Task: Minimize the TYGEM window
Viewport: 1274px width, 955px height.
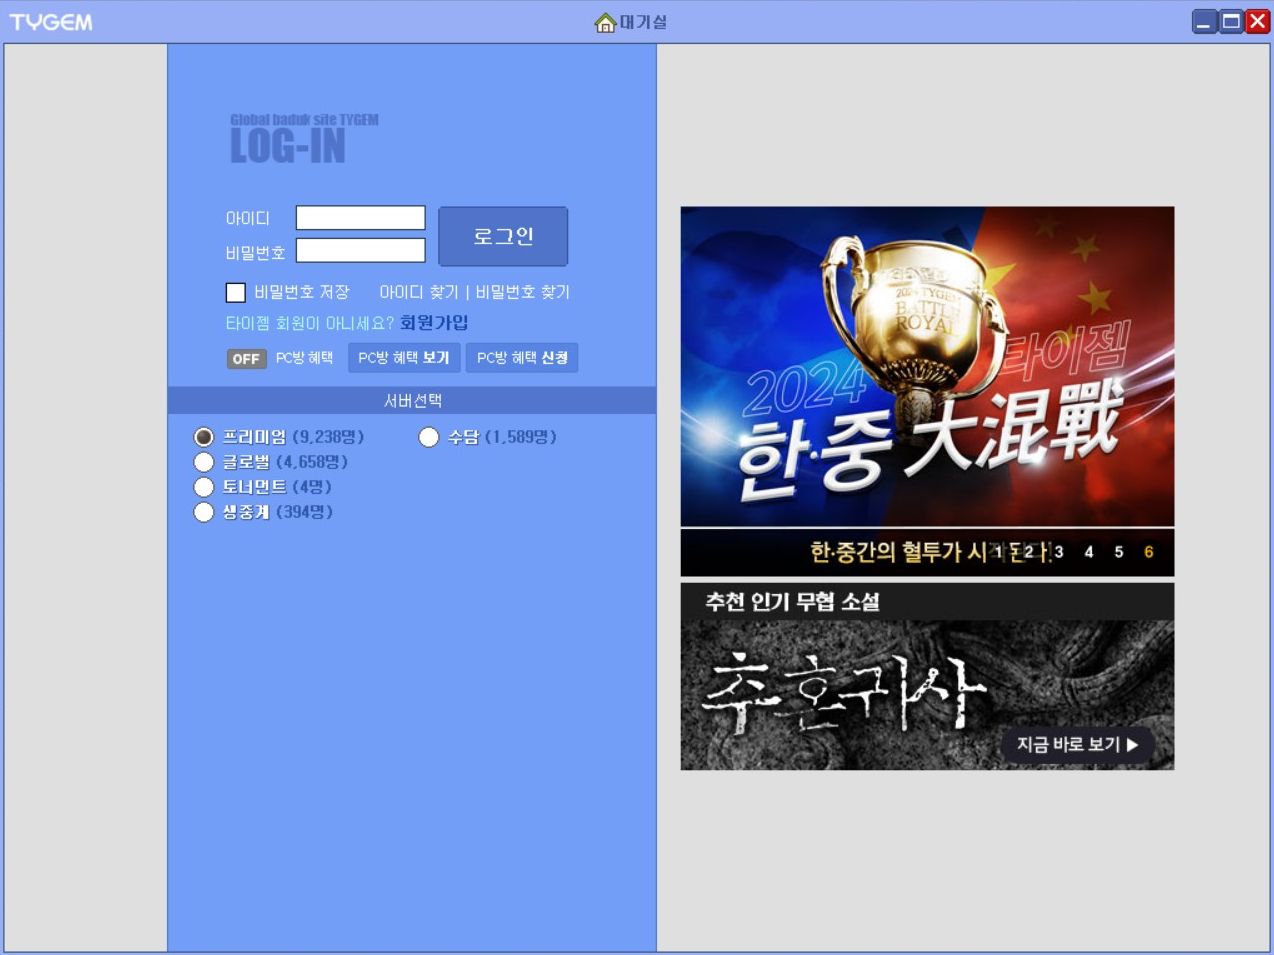Action: pyautogui.click(x=1205, y=22)
